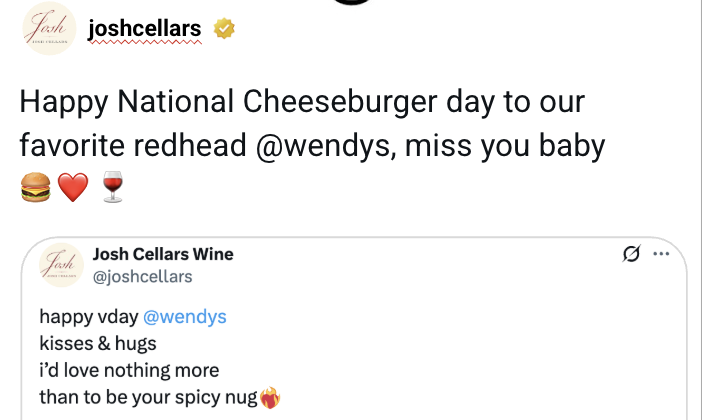Click the cheeseburger emoji
Viewport: 702px width, 420px height.
pyautogui.click(x=35, y=187)
